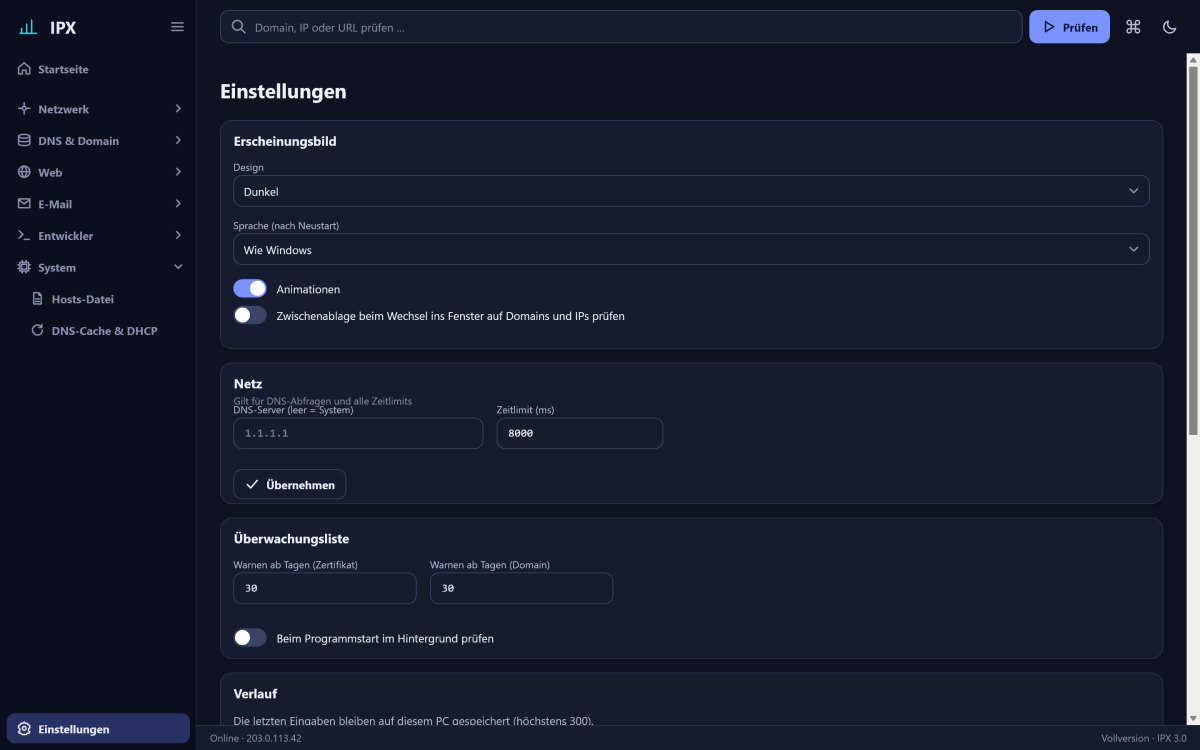Click the System chip icon
The image size is (1200, 750).
(x=24, y=267)
